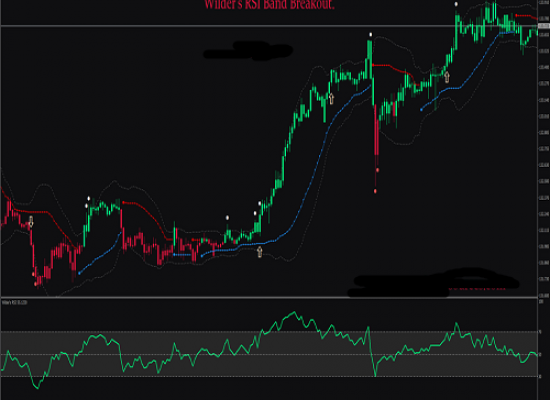Click the highlighted current price tag on price axis
The image size is (550, 400).
pyautogui.click(x=544, y=26)
